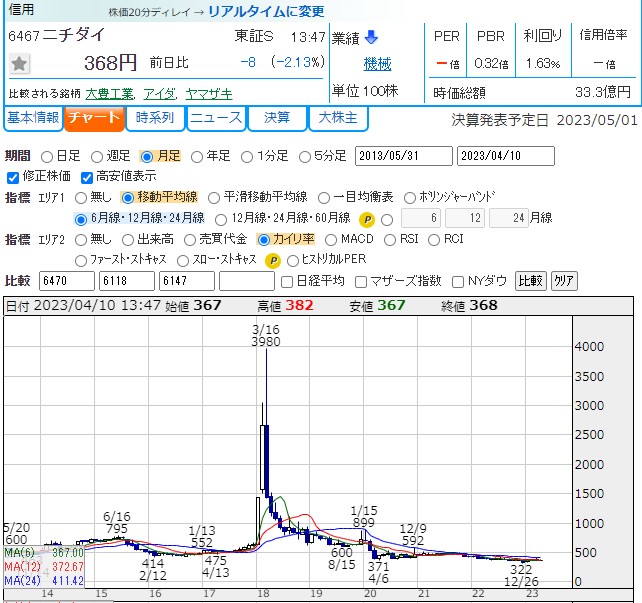
Task: Select ファースト・ストキャス indicator radio
Action: pos(81,261)
